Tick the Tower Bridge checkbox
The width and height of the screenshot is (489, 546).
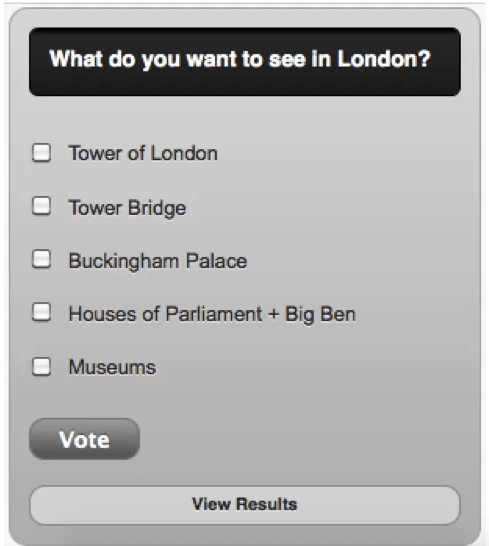[41, 206]
